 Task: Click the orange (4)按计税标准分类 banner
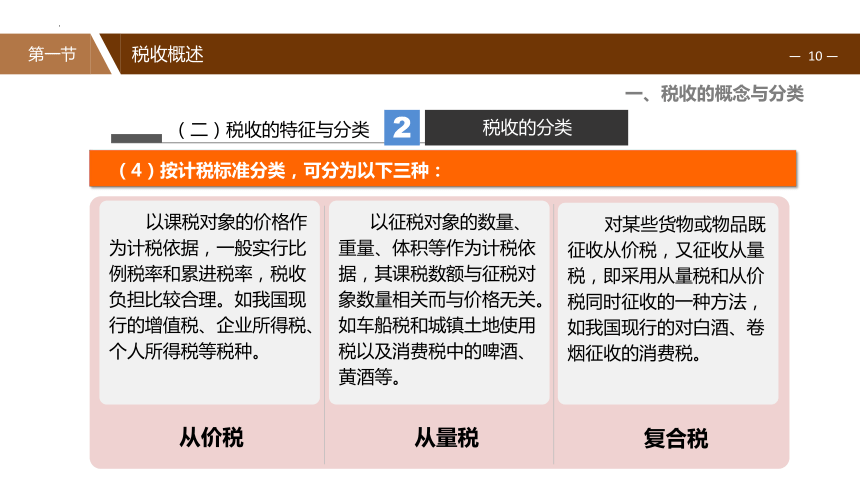(x=443, y=169)
